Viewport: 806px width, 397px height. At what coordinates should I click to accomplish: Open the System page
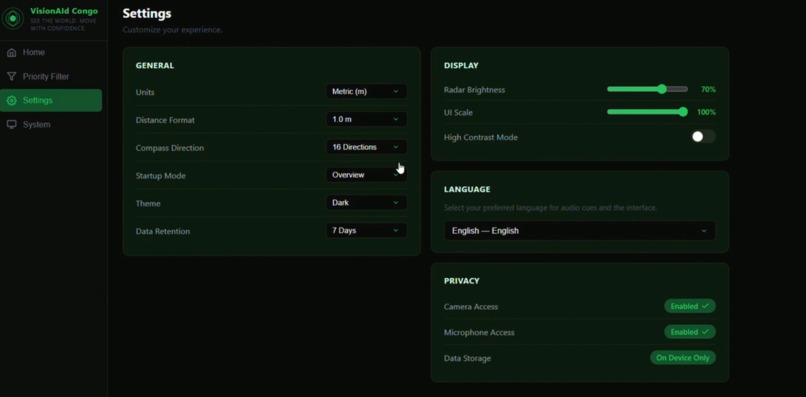pyautogui.click(x=51, y=124)
